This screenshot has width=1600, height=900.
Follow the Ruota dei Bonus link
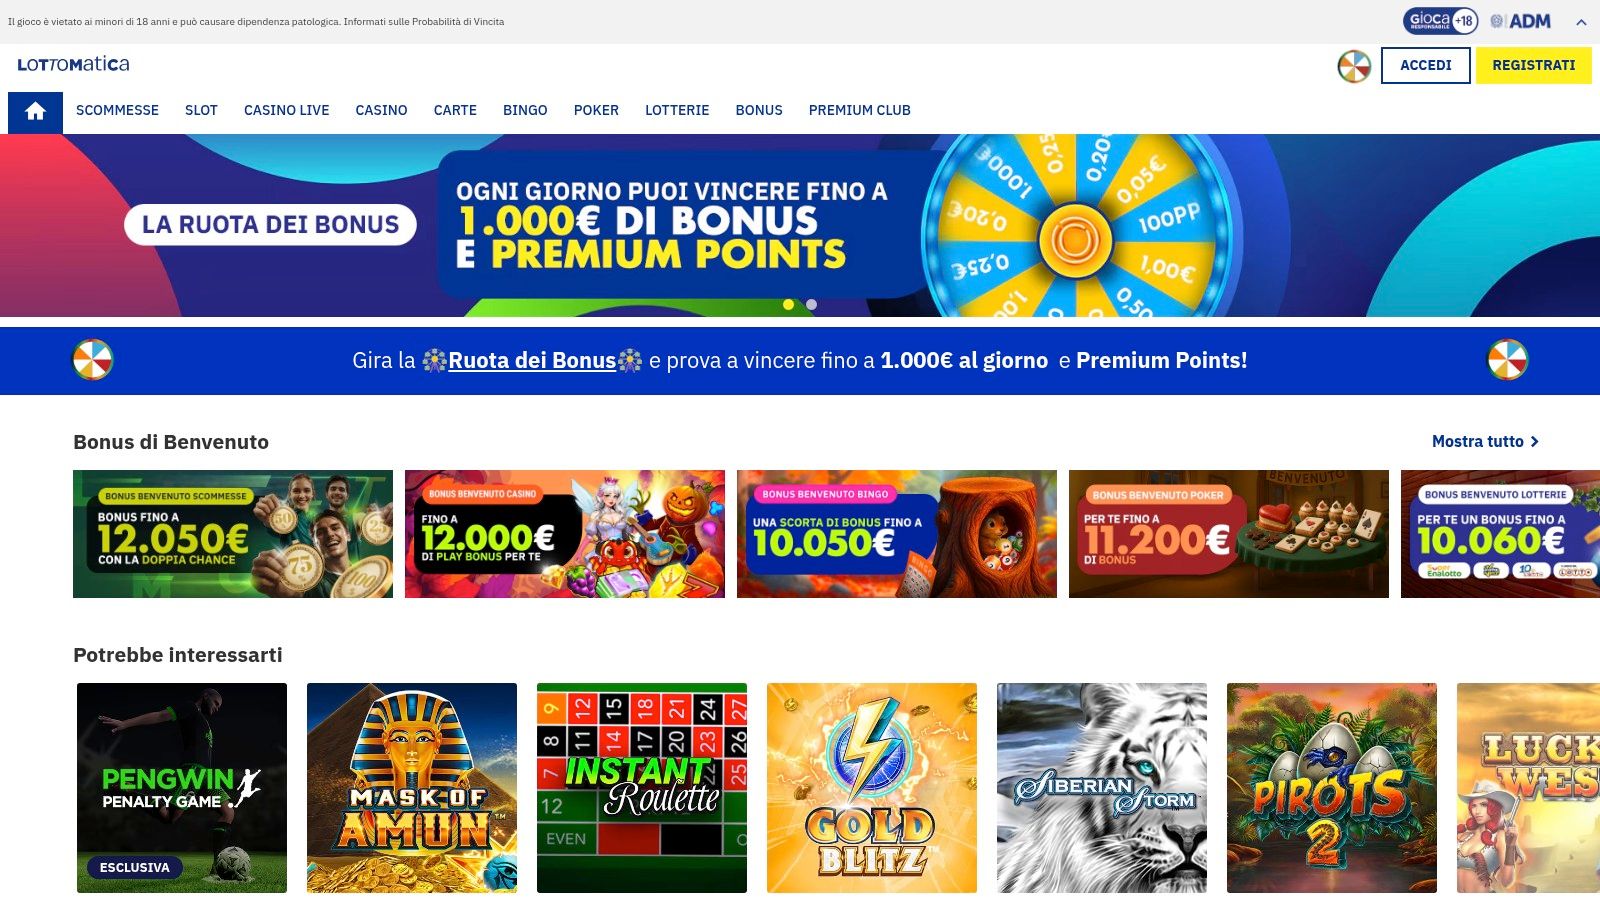(x=532, y=361)
